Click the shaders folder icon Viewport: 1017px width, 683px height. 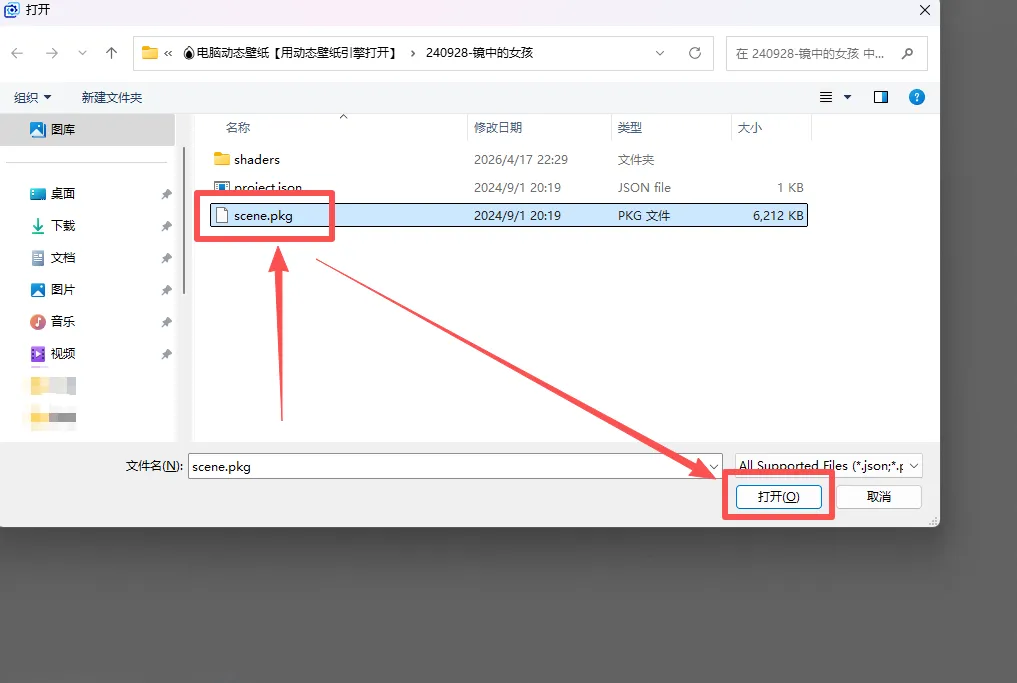pos(222,159)
